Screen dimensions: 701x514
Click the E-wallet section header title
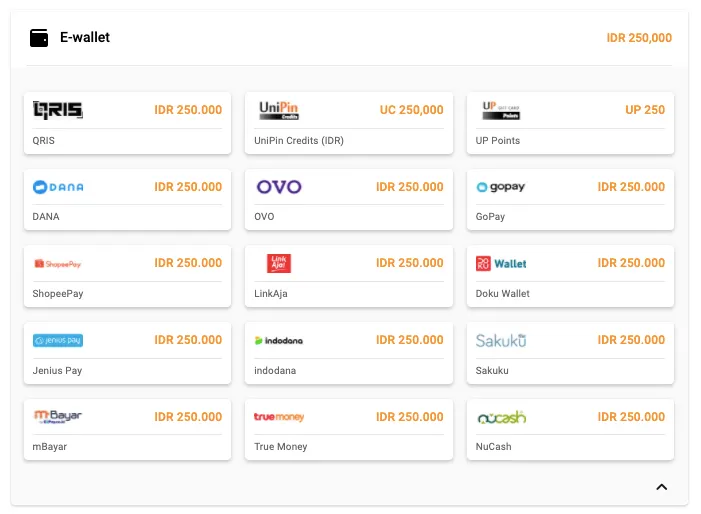(85, 38)
